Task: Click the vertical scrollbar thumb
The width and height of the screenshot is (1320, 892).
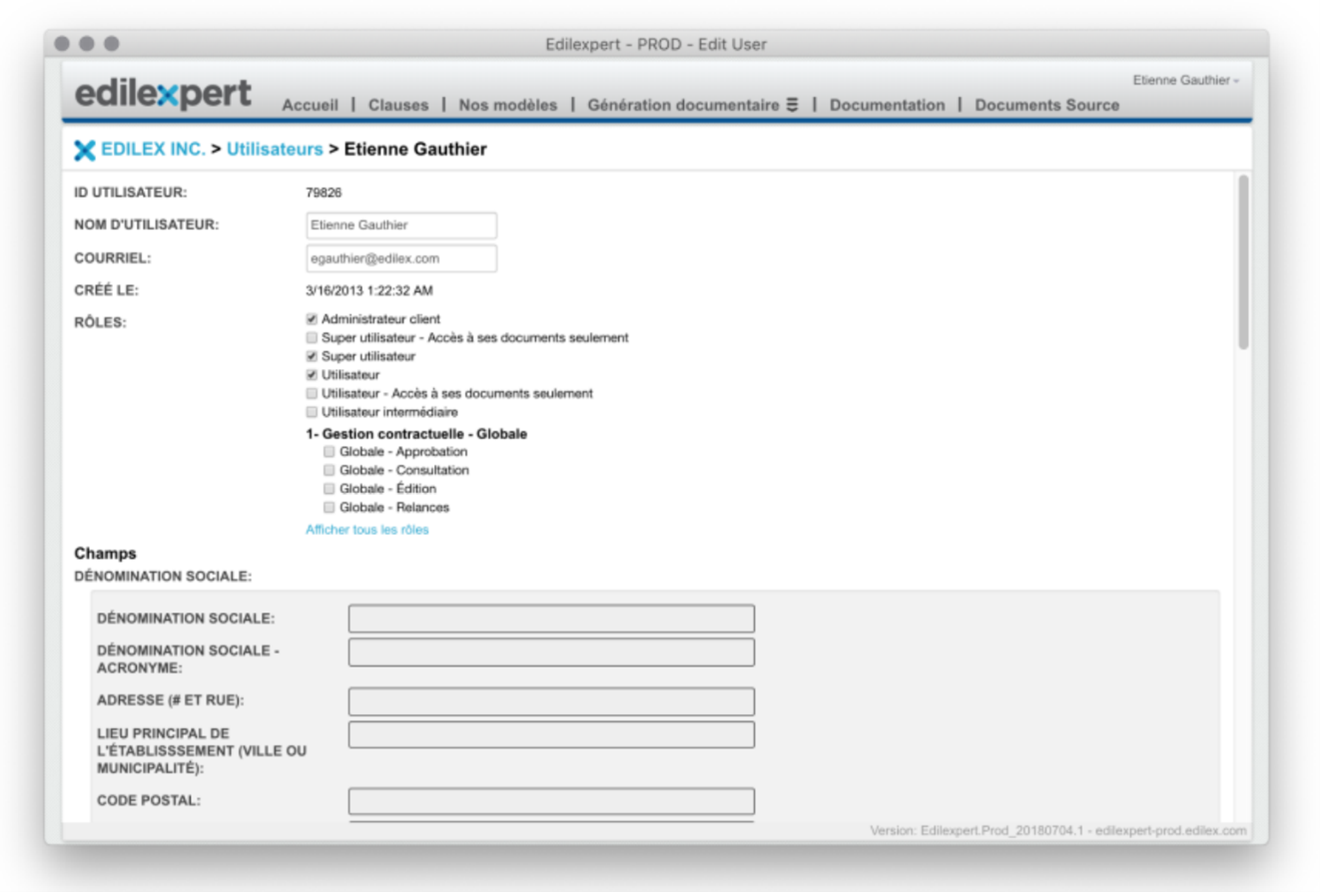Action: (1243, 262)
